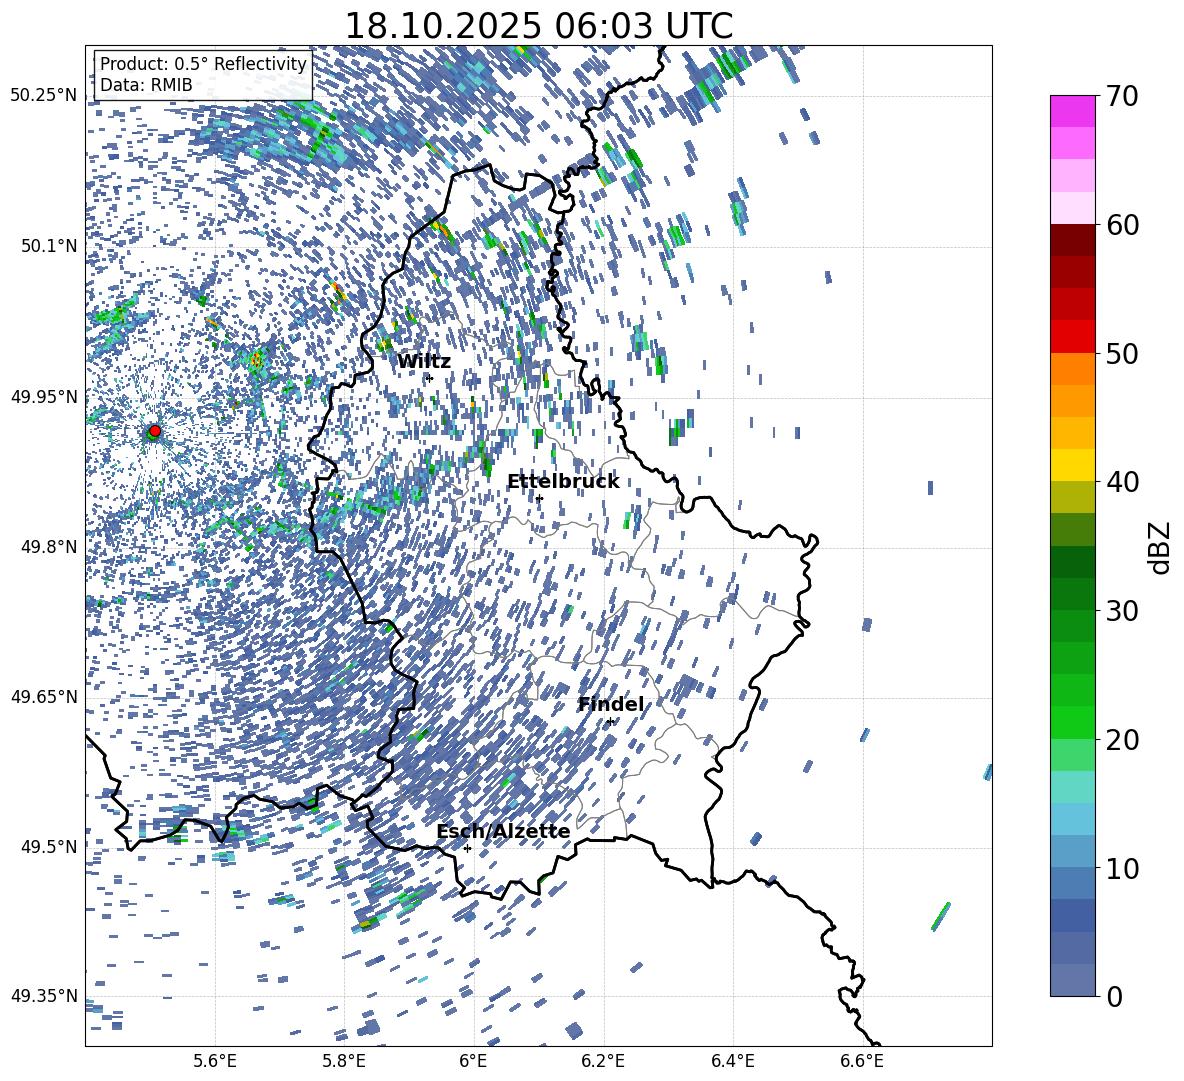Screen dimensions: 1184x1081
Task: Pick the orange colorbar segment below 50
Action: (x=1072, y=369)
